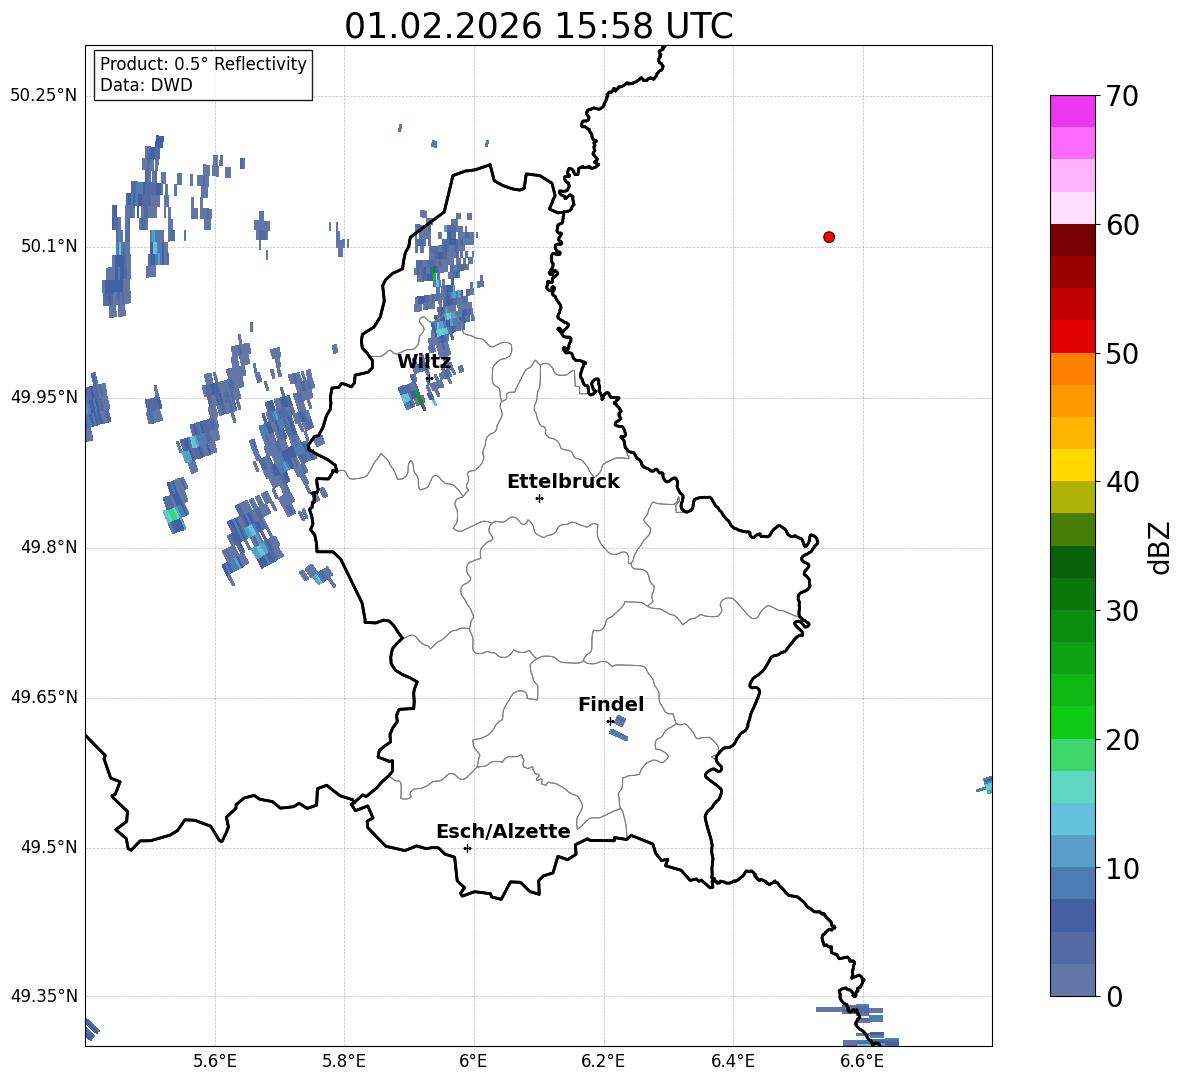Click the Product 0.5° Reflectivity info box

click(x=202, y=74)
